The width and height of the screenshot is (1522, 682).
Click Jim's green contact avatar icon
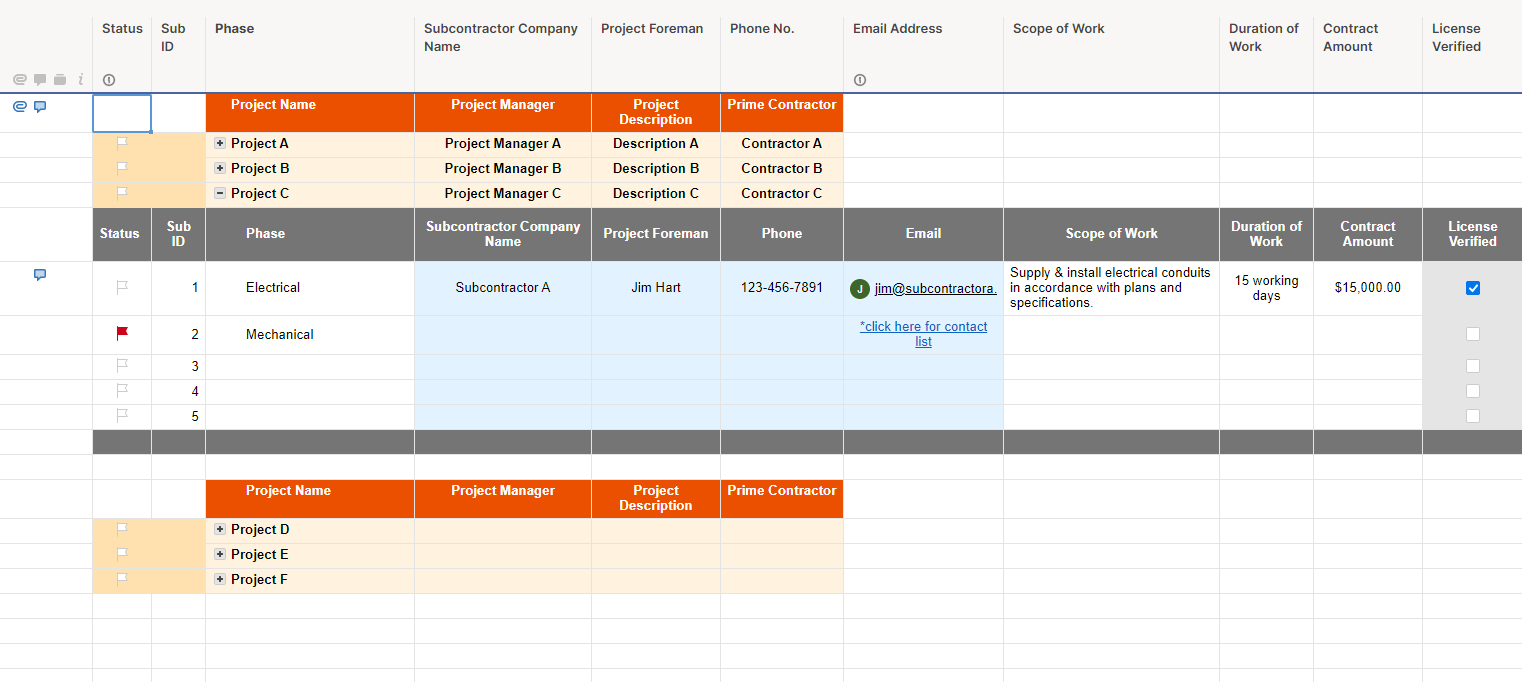tap(859, 289)
